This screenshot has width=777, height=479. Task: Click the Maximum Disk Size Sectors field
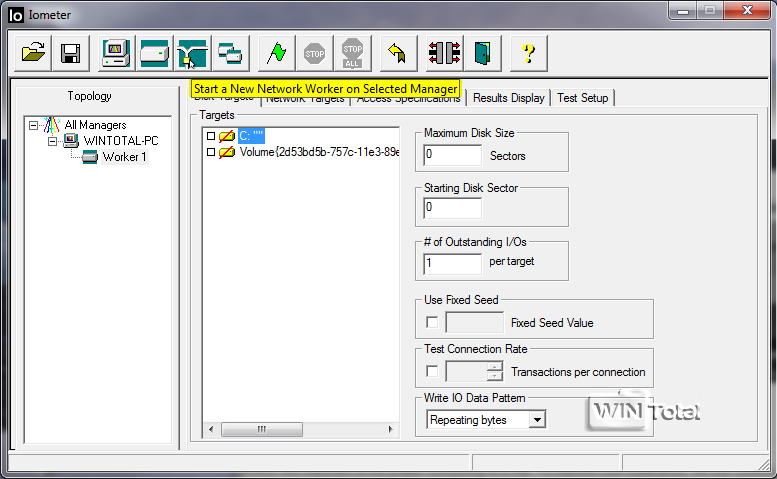[452, 155]
